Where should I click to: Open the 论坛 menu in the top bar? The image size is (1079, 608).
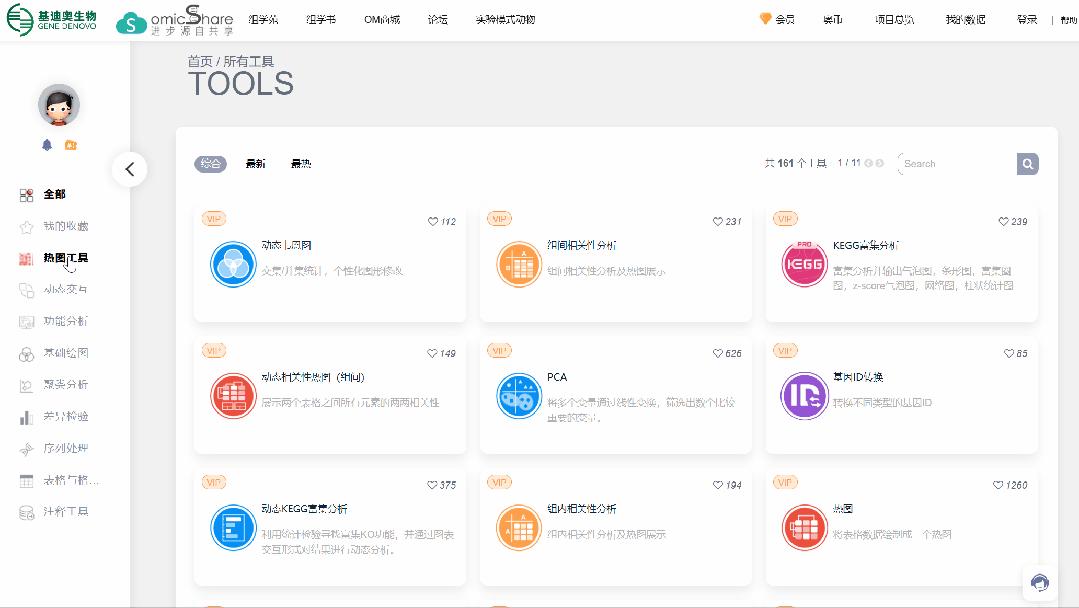pos(436,18)
